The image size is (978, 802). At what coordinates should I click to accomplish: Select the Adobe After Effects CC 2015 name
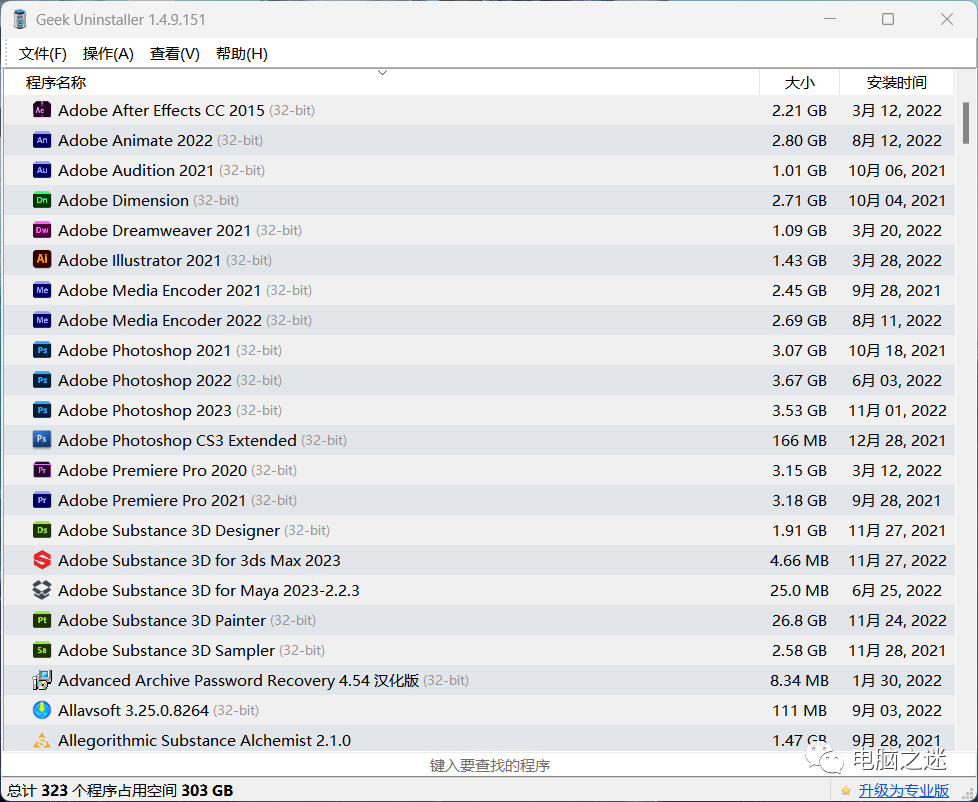[x=161, y=110]
